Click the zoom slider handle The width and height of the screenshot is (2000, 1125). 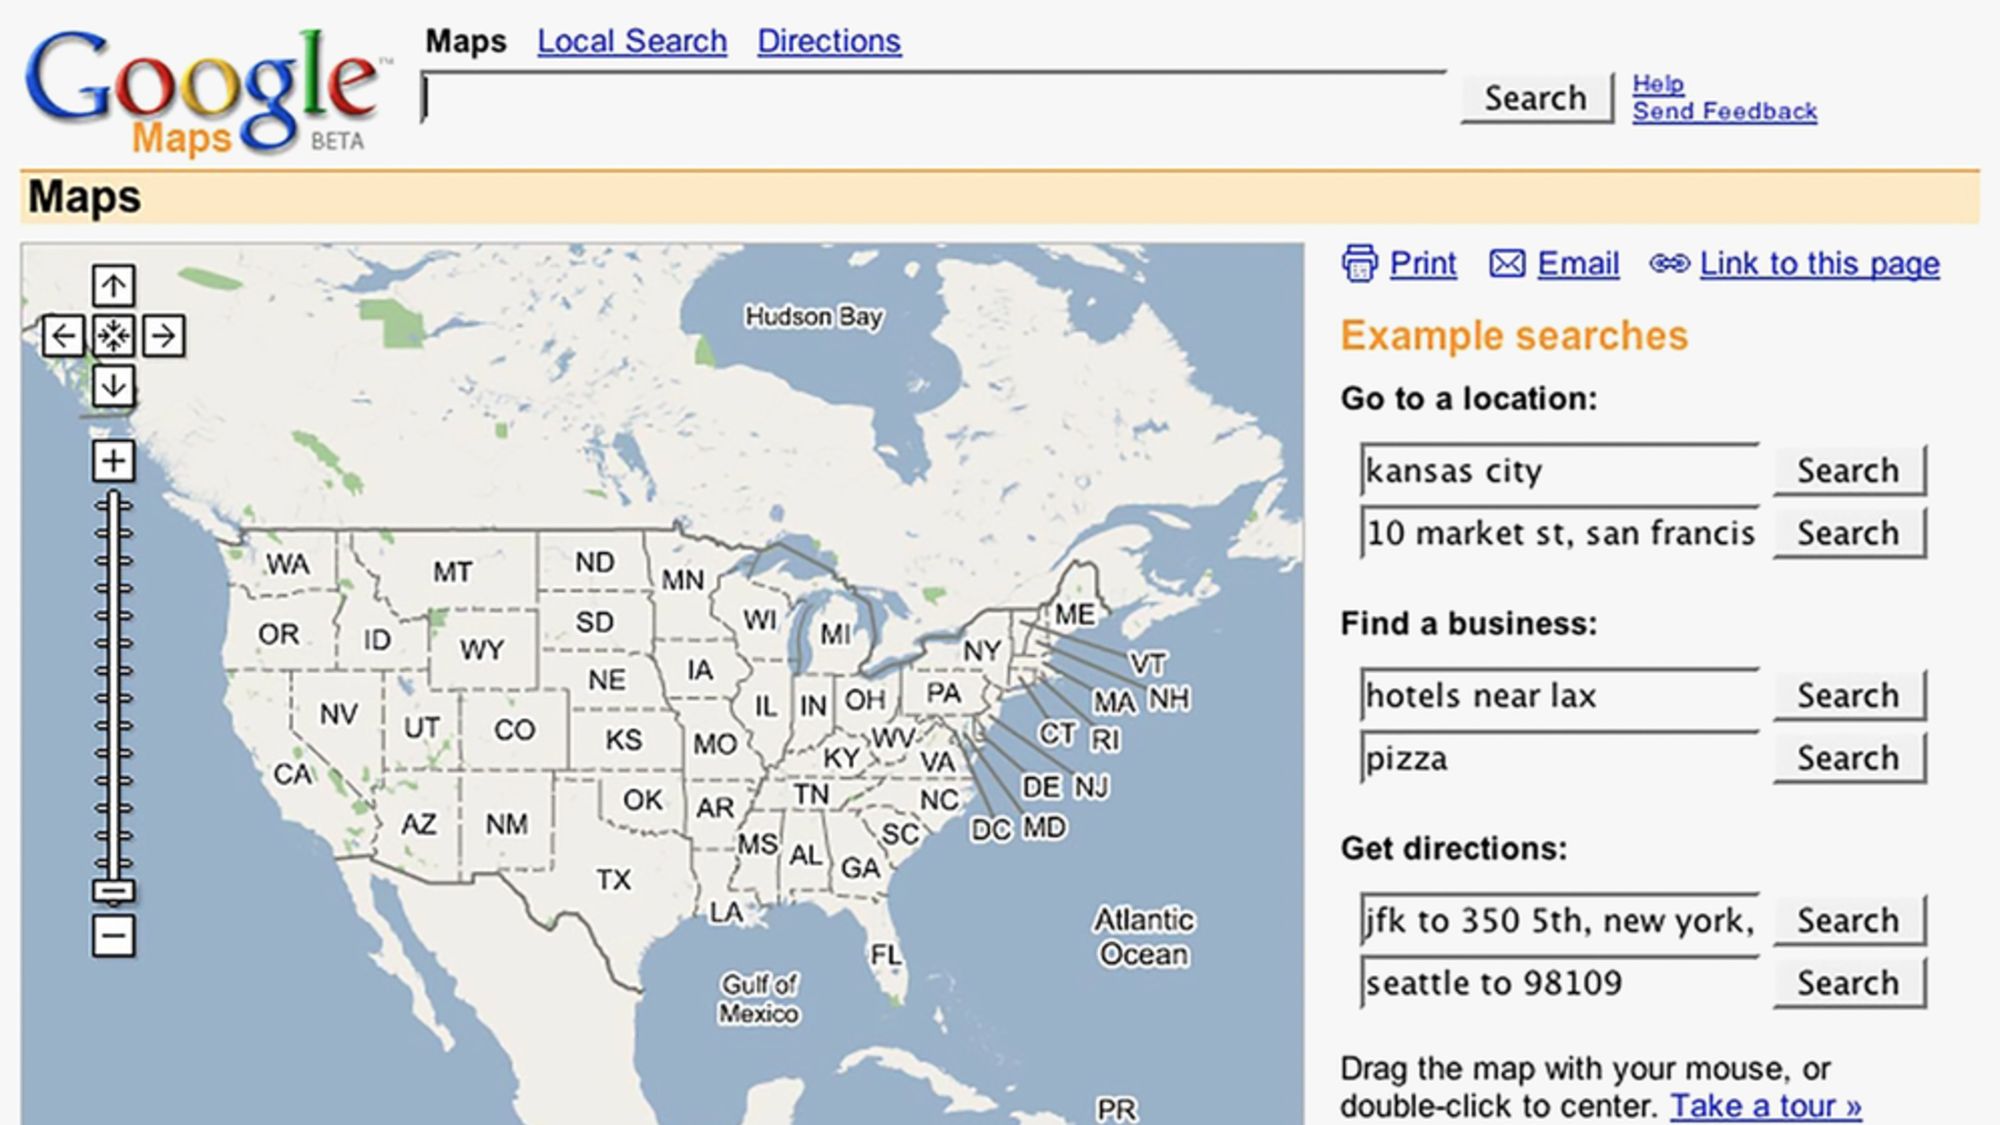pyautogui.click(x=113, y=891)
